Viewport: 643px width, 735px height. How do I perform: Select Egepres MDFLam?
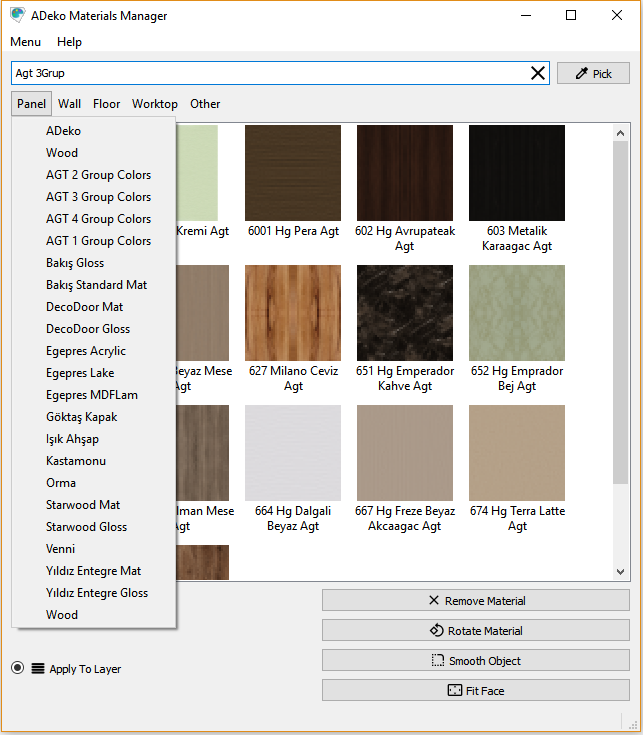(94, 395)
